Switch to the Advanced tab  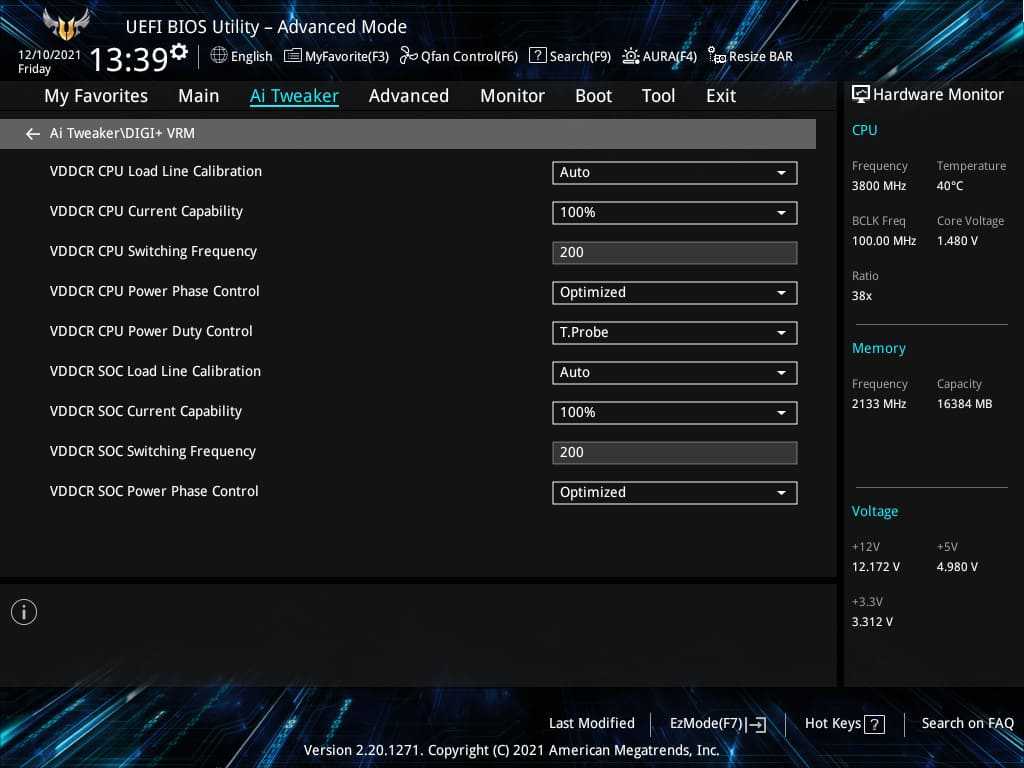point(408,96)
